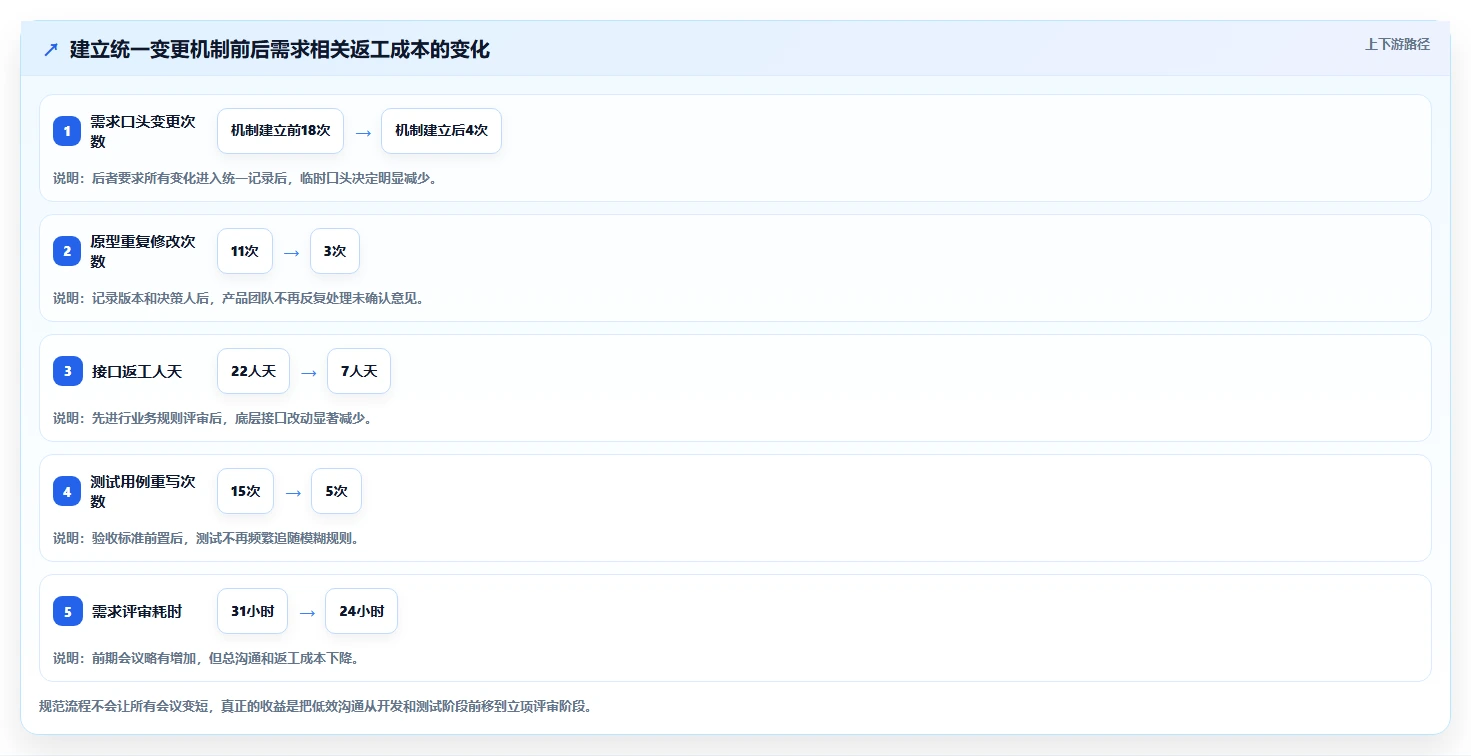The image size is (1471, 756).
Task: Click the 接口返工人天 label
Action: tap(137, 371)
